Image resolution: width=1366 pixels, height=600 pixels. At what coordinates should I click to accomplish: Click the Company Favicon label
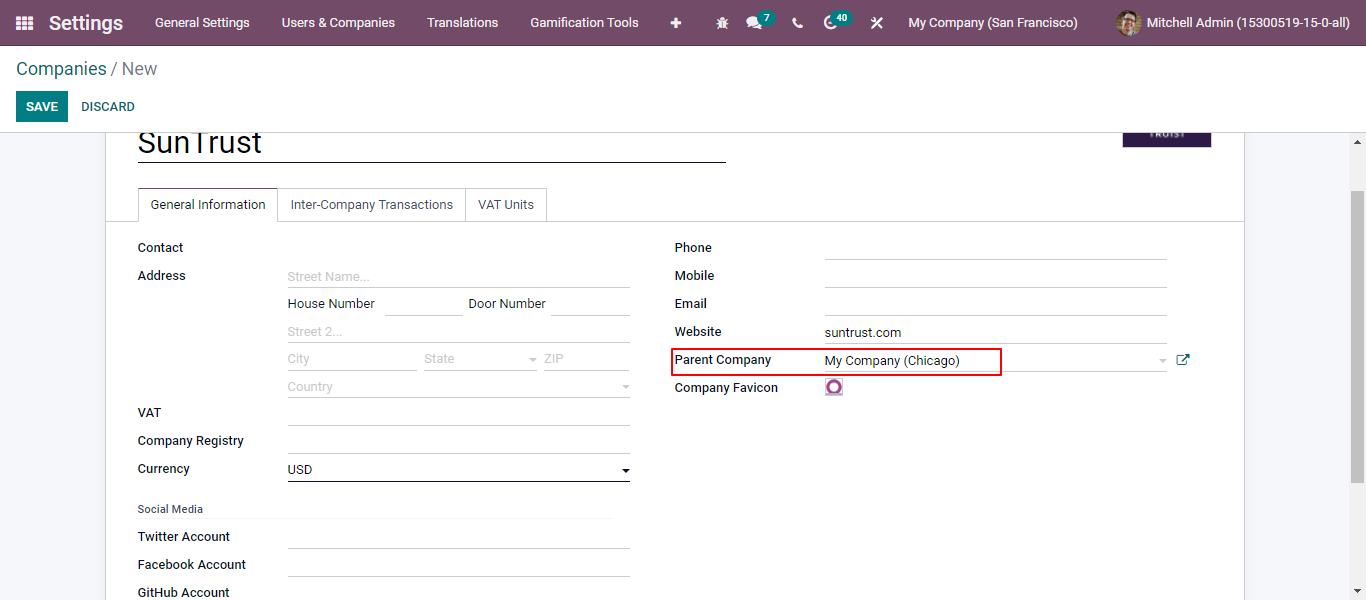(726, 388)
